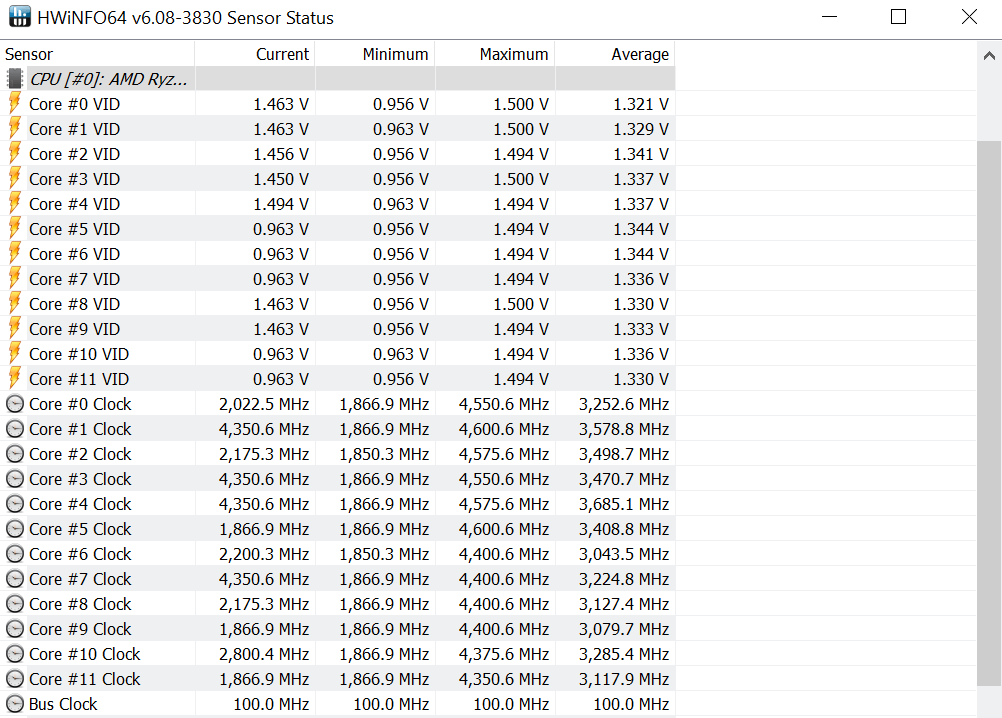1002x718 pixels.
Task: Click the clock icon for Core #8 Clock
Action: 15,604
